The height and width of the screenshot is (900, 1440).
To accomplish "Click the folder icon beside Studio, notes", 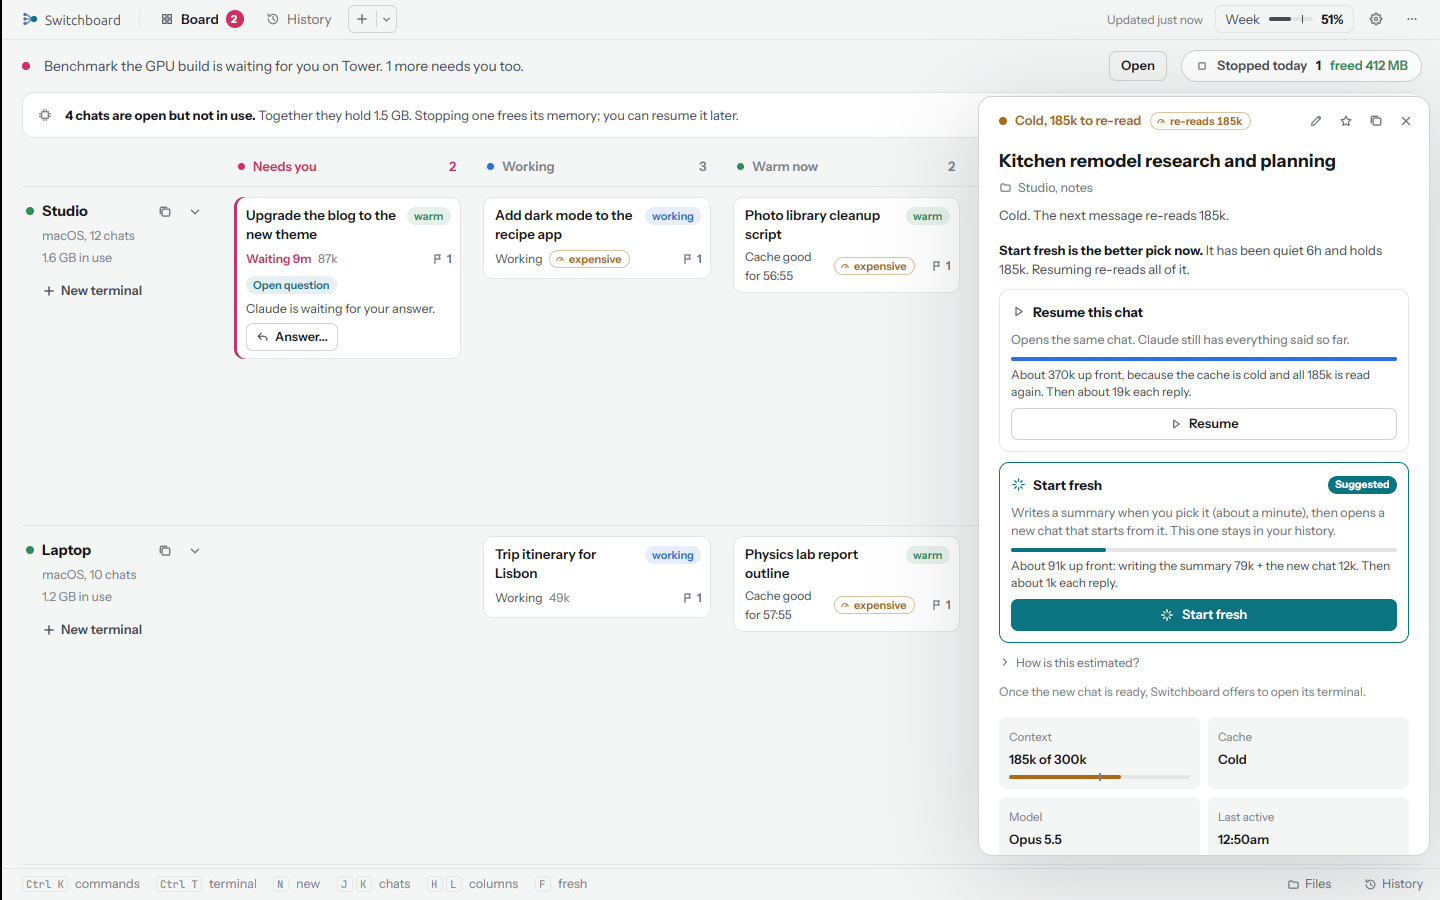I will coord(1006,188).
